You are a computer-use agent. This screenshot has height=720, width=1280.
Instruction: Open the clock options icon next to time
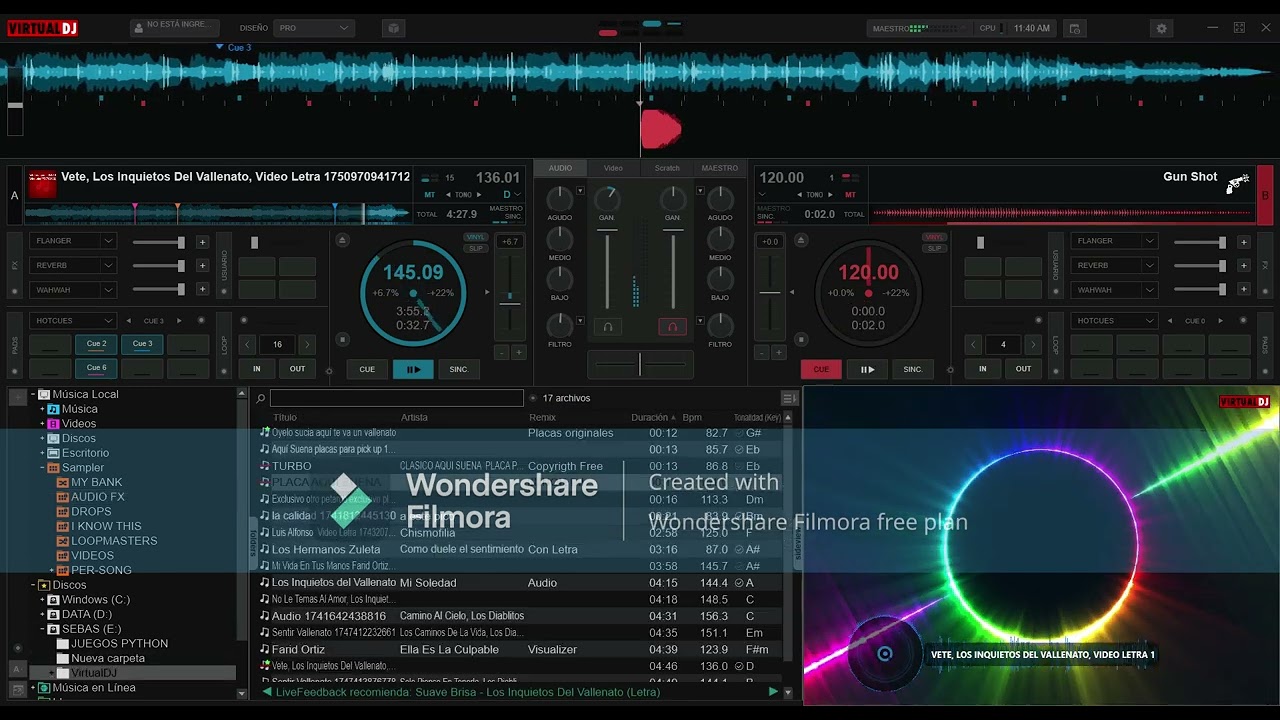pos(1075,28)
